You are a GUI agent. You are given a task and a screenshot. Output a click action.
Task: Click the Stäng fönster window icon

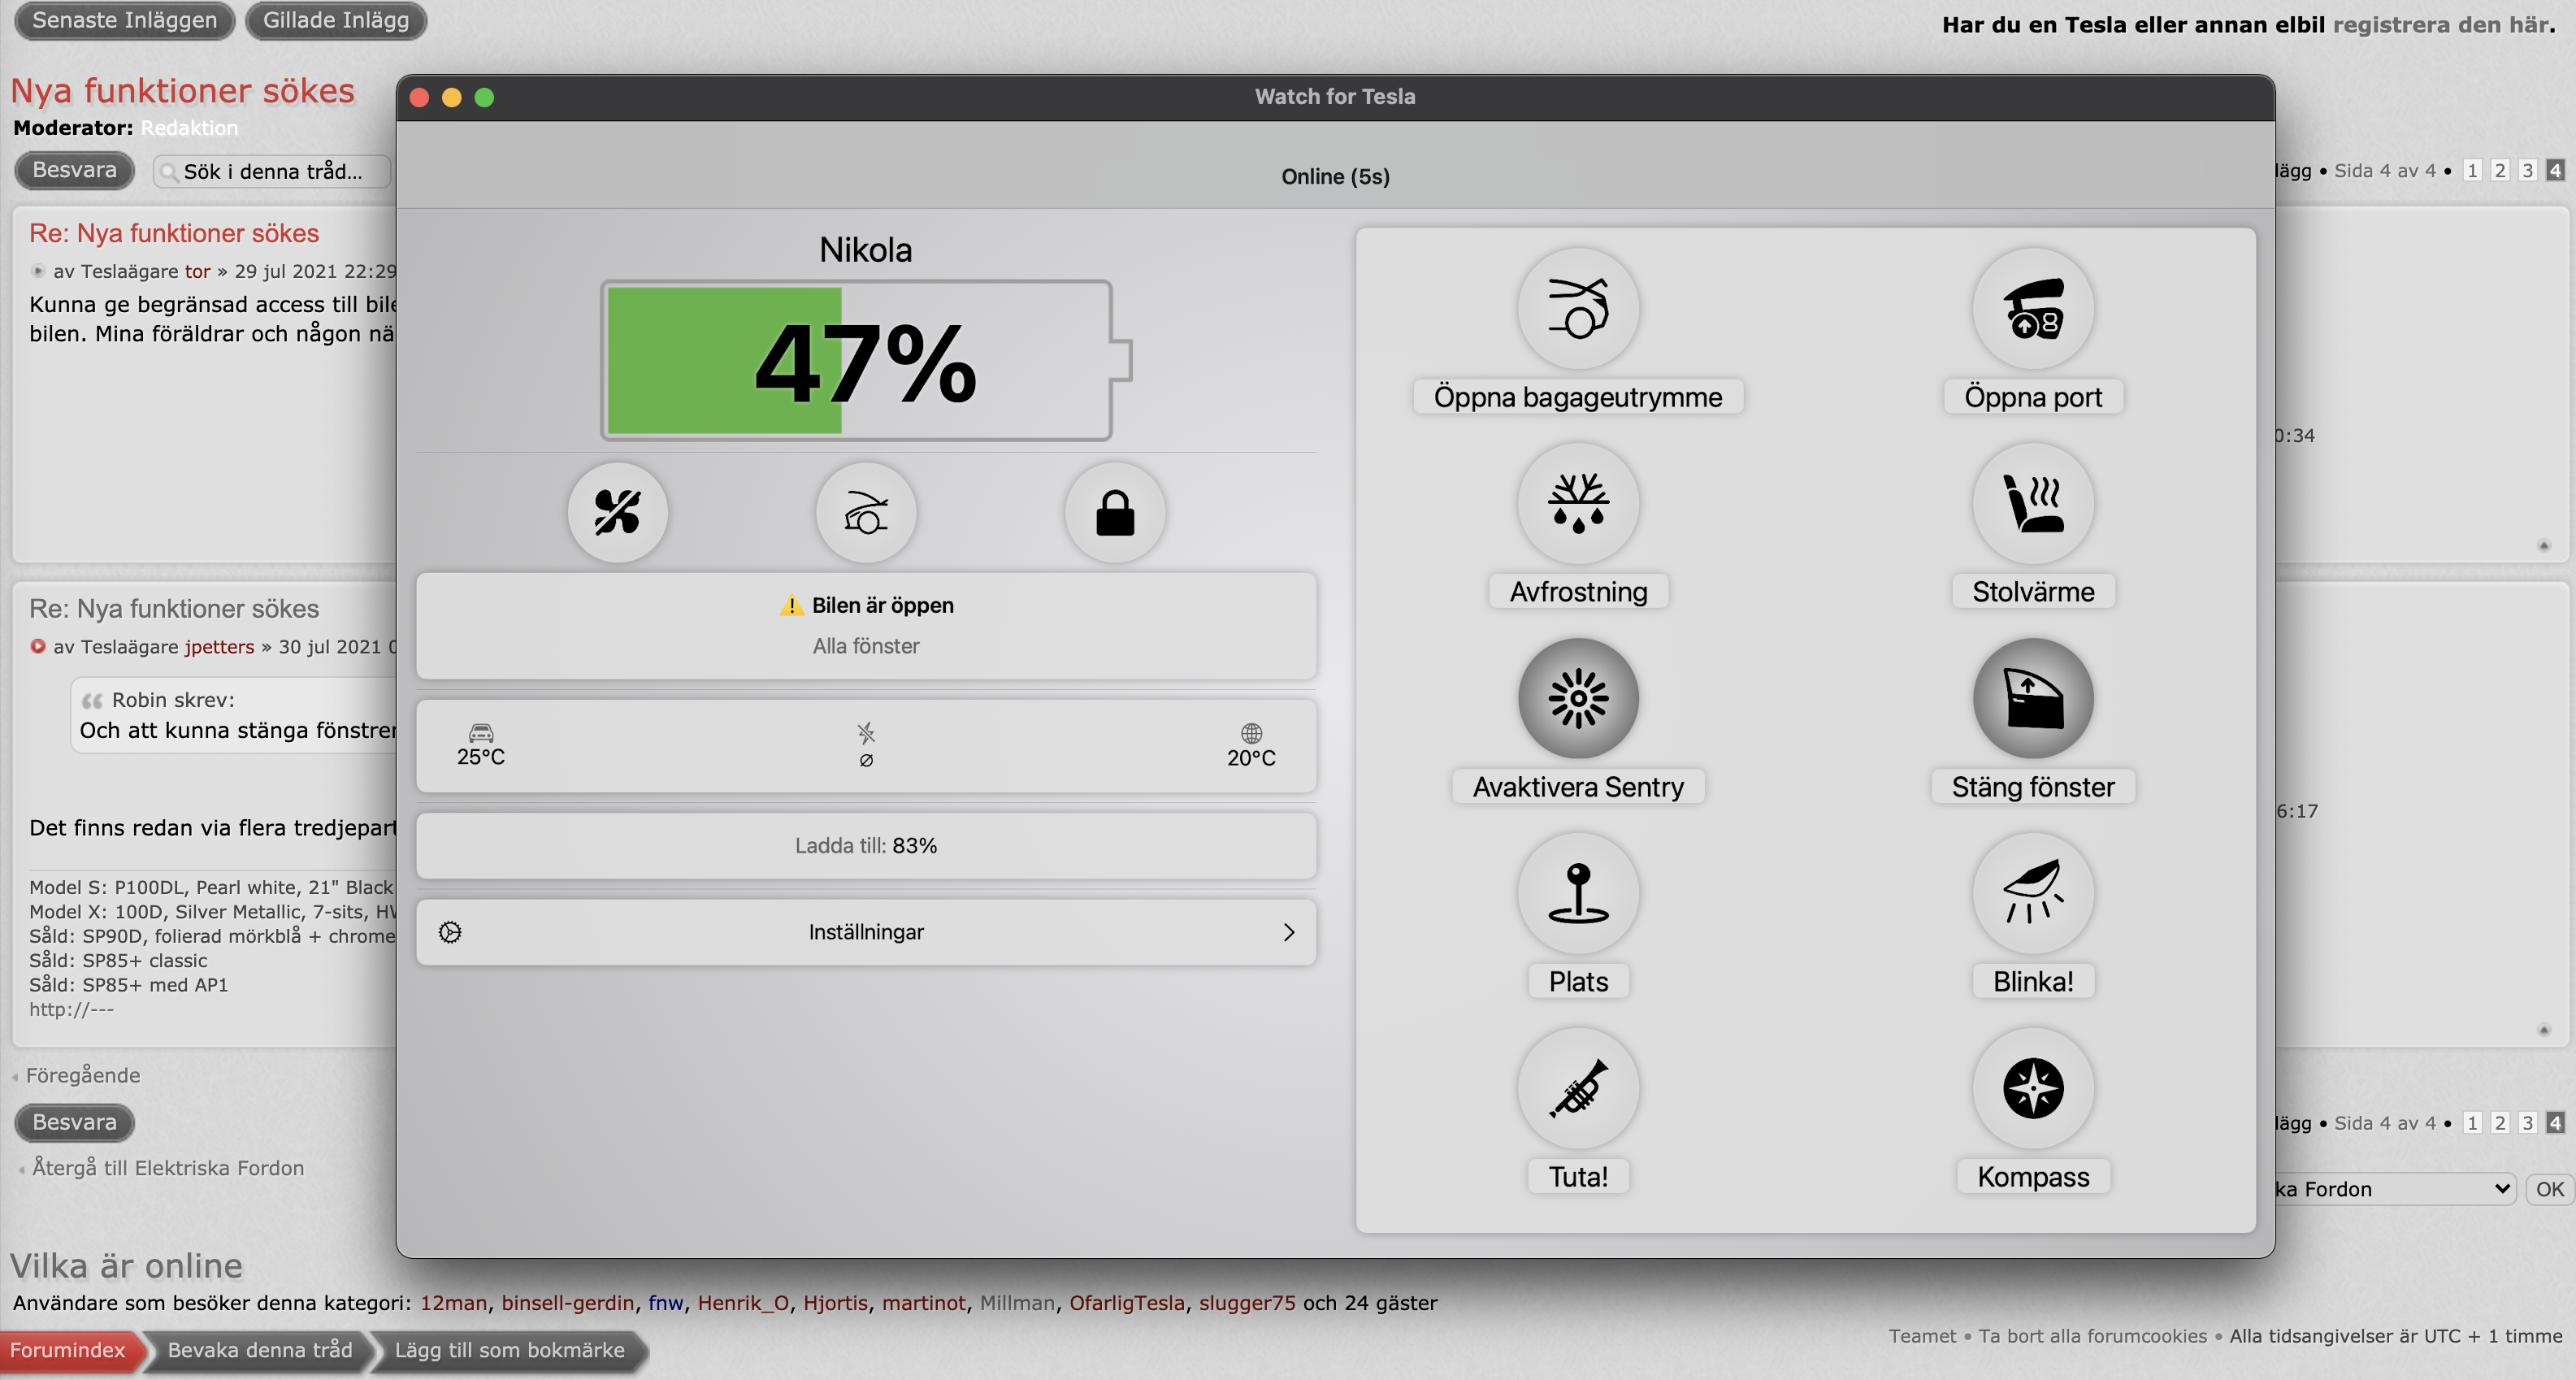(2032, 698)
